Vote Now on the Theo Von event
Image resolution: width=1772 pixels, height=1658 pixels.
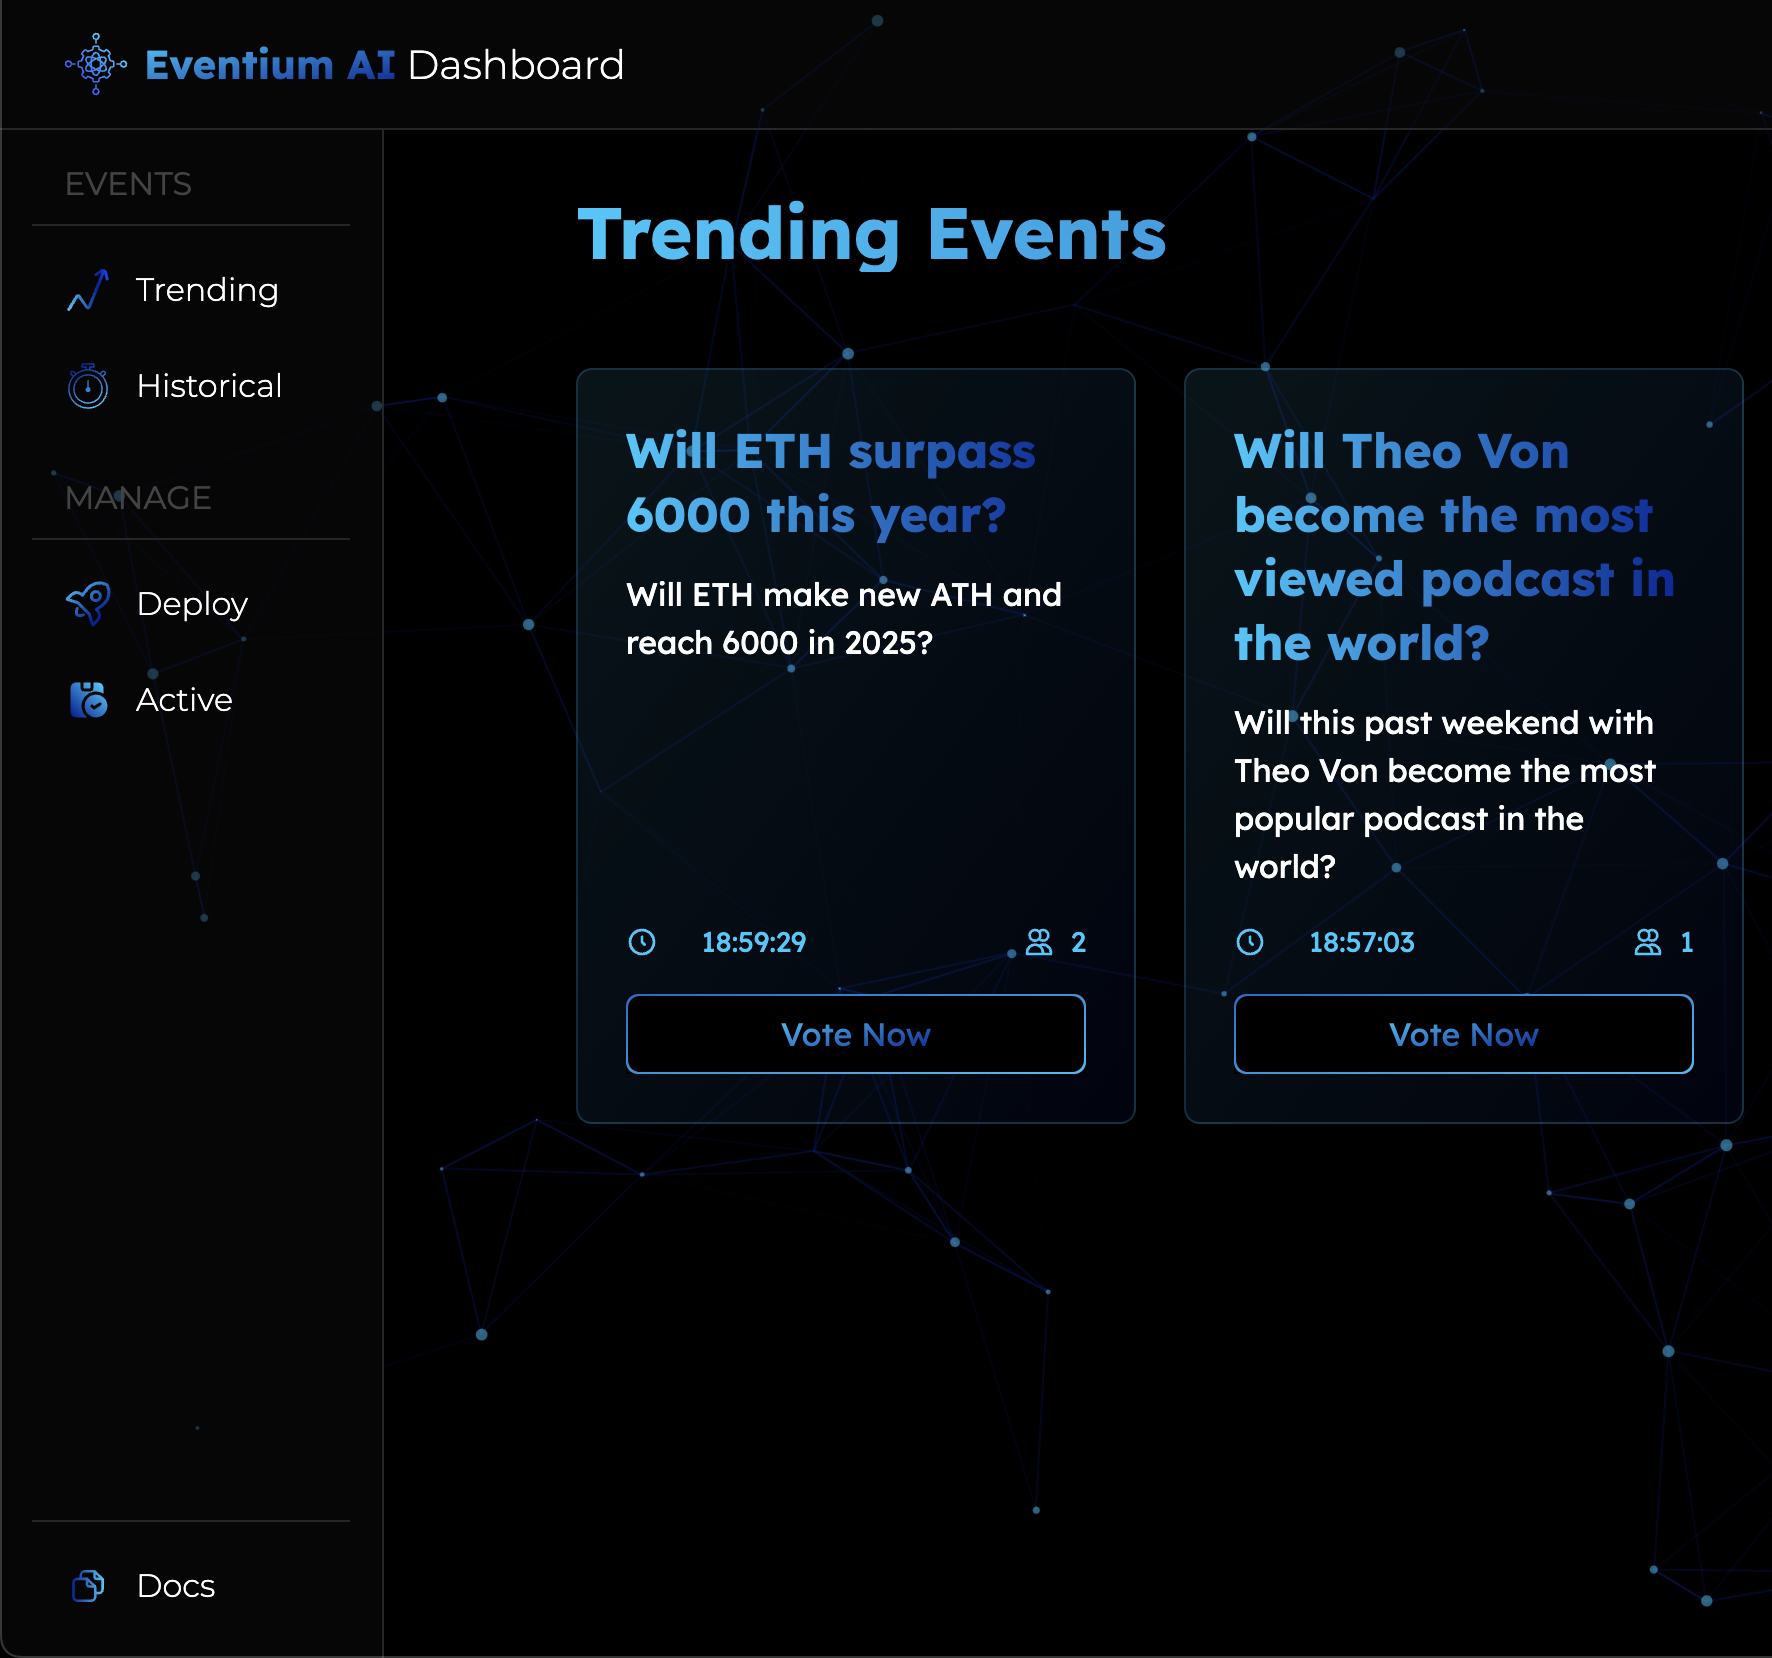click(1464, 1034)
